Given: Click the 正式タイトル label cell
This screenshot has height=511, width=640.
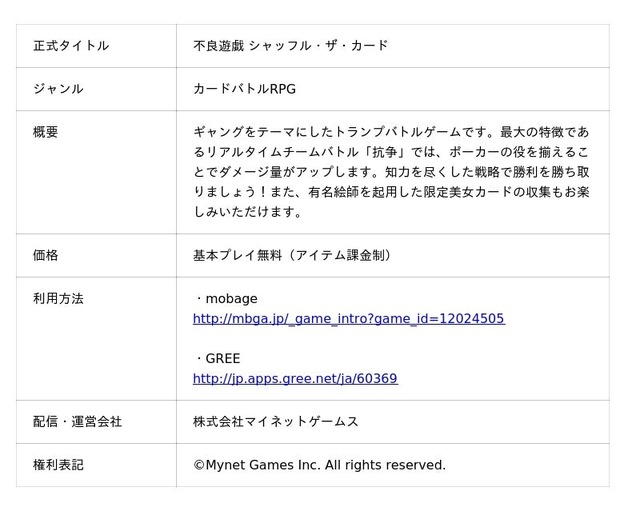Looking at the screenshot, I should tap(96, 46).
